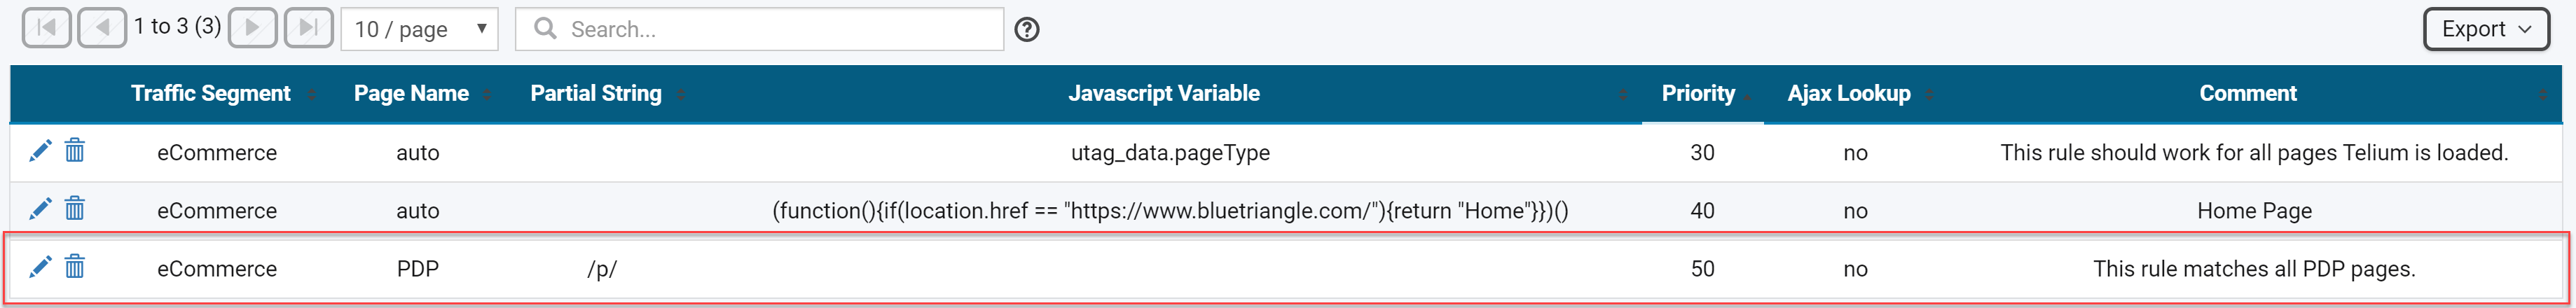Delete the Home Page rule with trash icon
The width and height of the screenshot is (2576, 308).
point(75,209)
